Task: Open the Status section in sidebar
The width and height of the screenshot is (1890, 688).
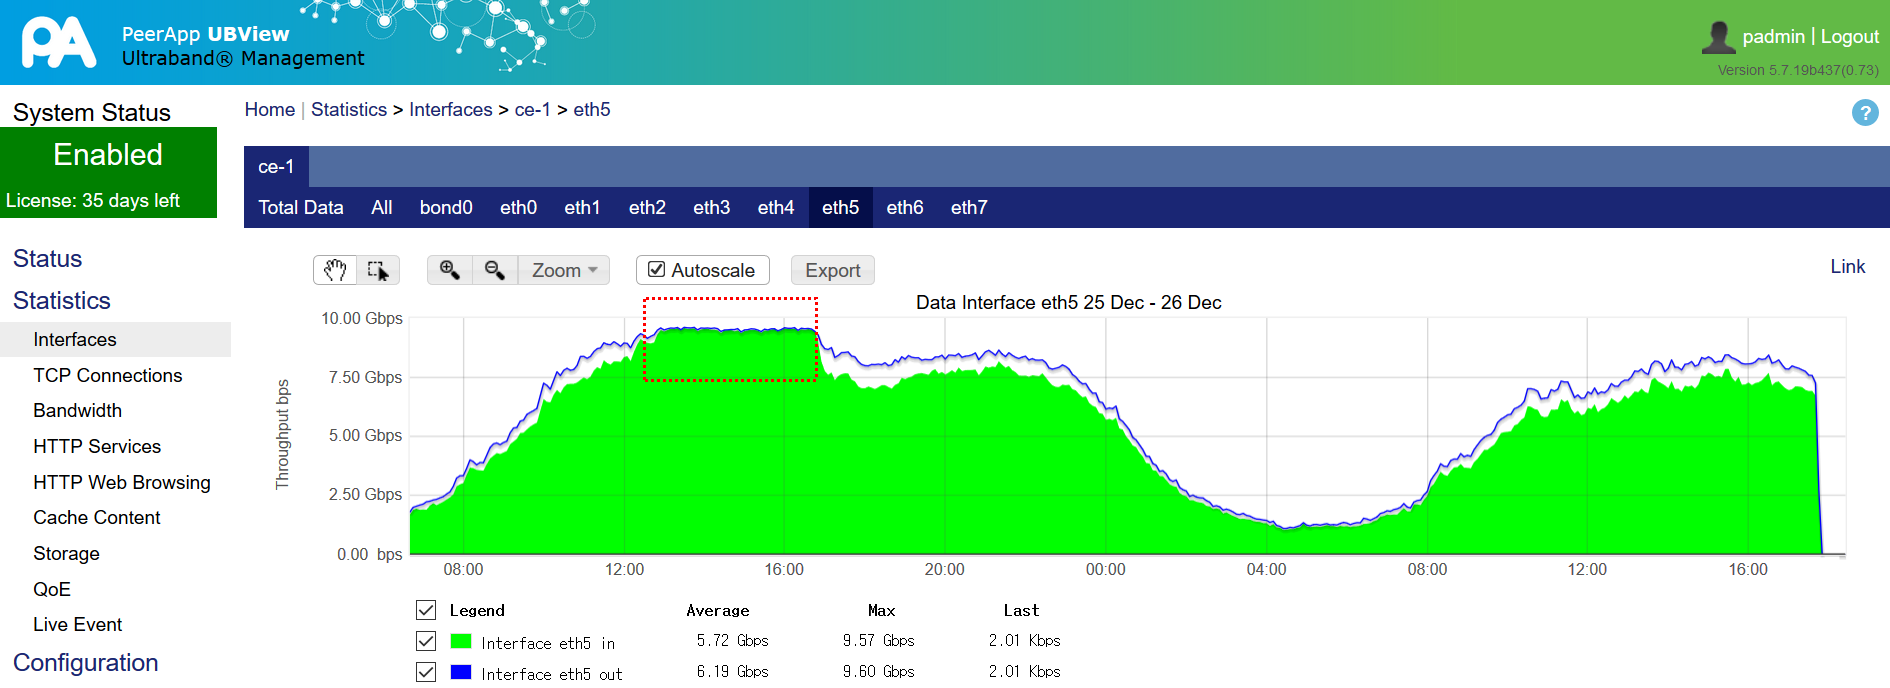Action: point(48,259)
